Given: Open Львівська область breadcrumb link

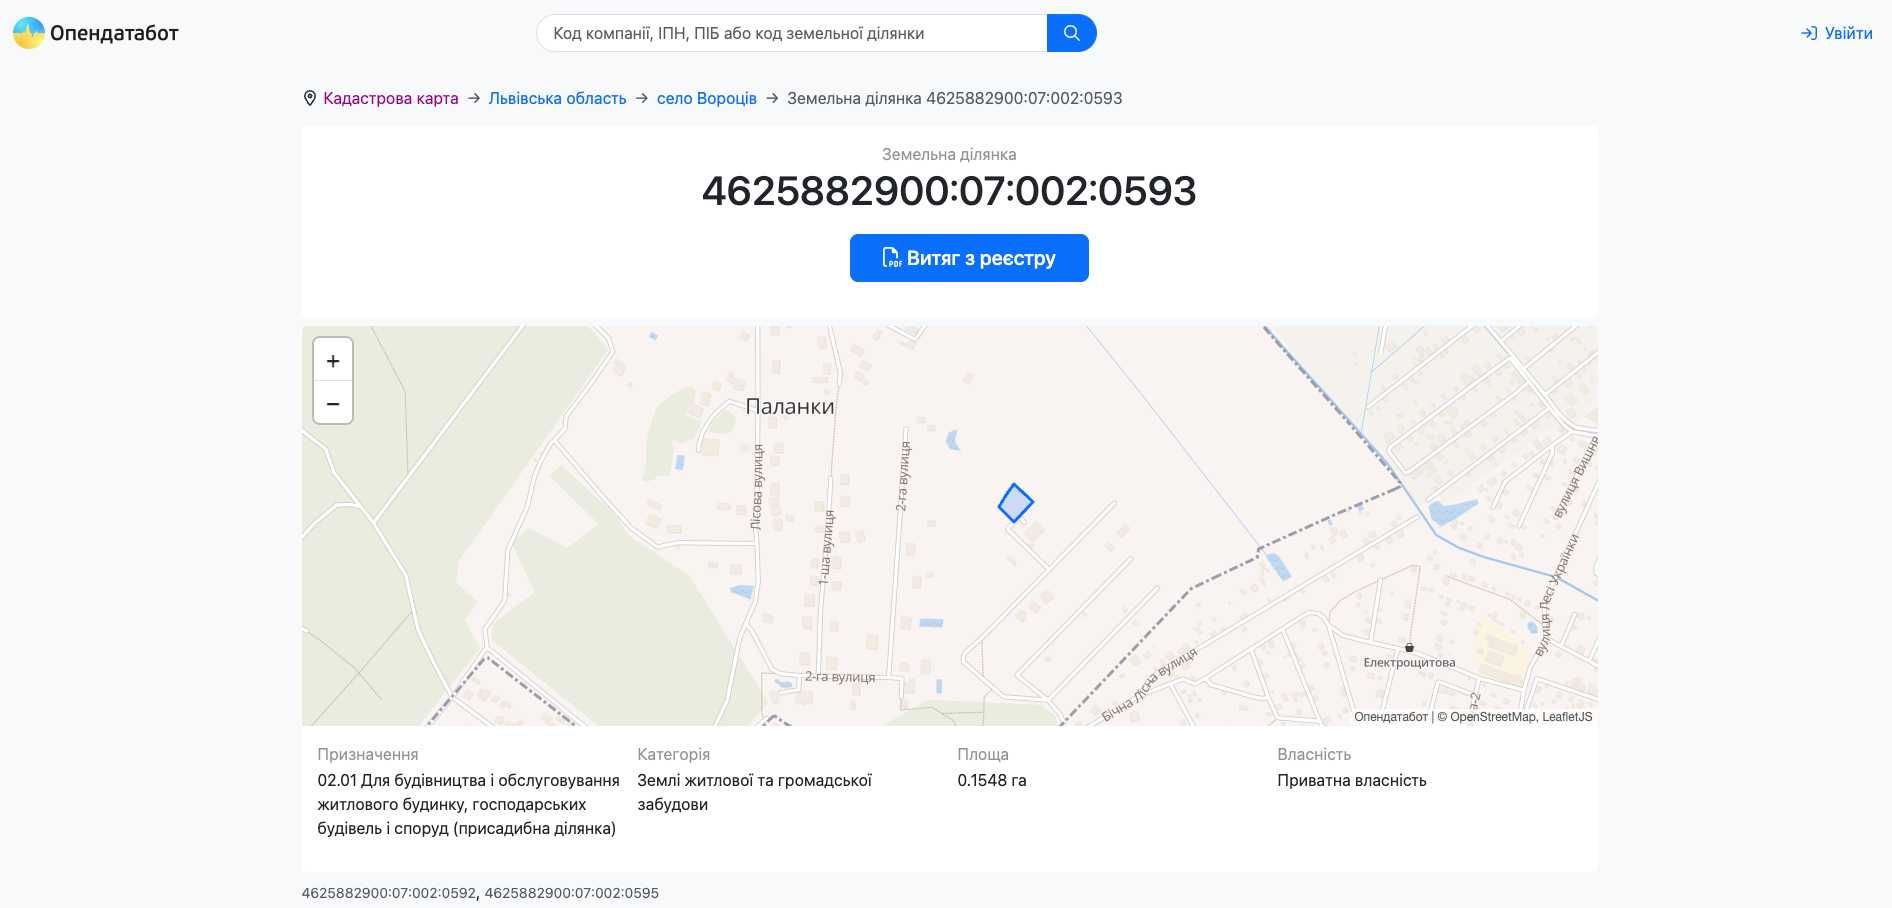Looking at the screenshot, I should [557, 98].
